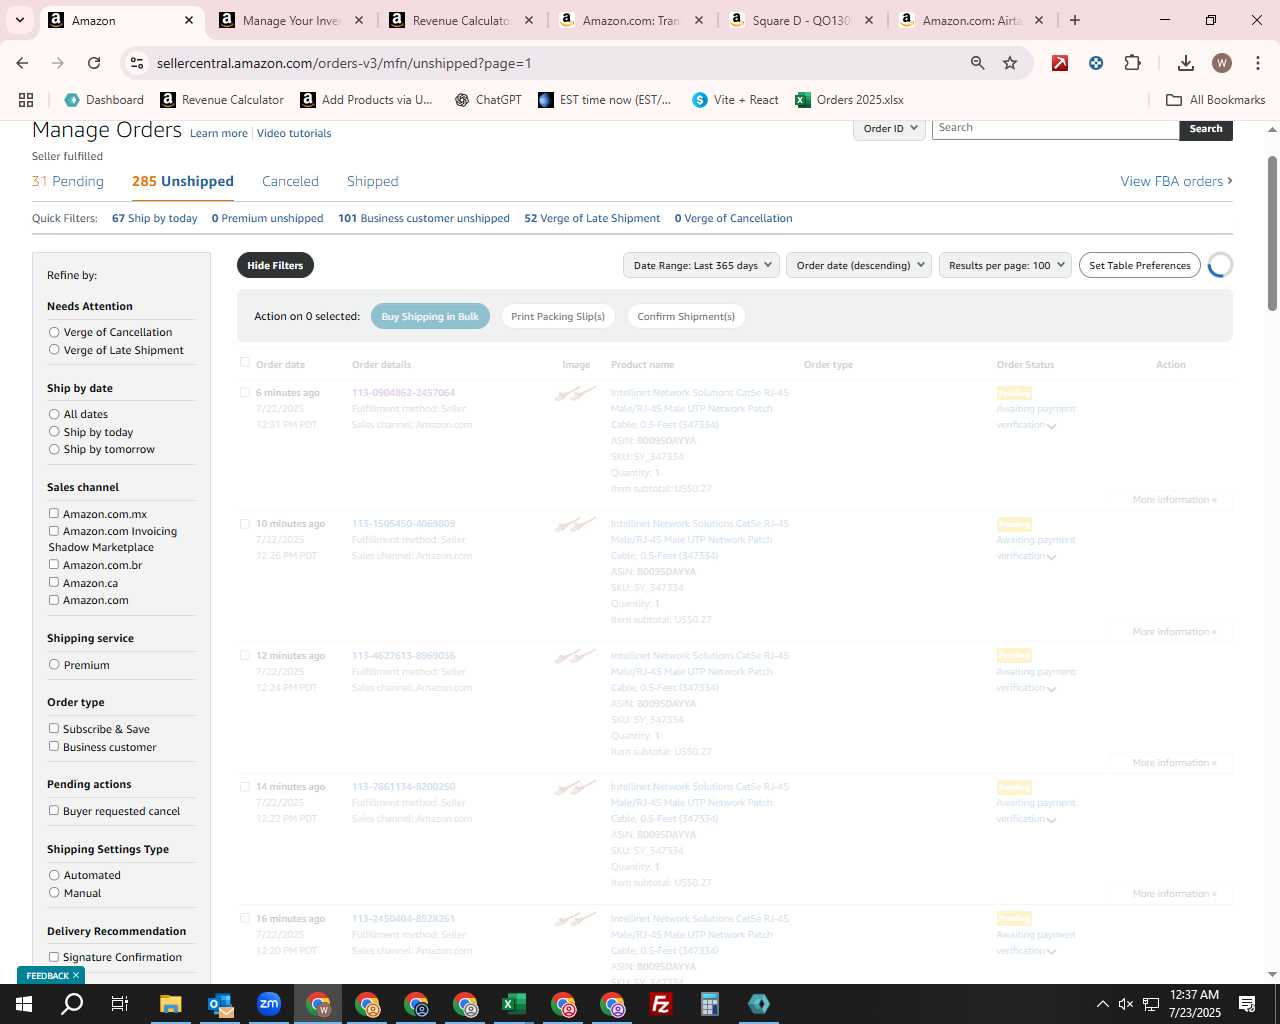Close the FEEDBACK badge

tap(76, 976)
